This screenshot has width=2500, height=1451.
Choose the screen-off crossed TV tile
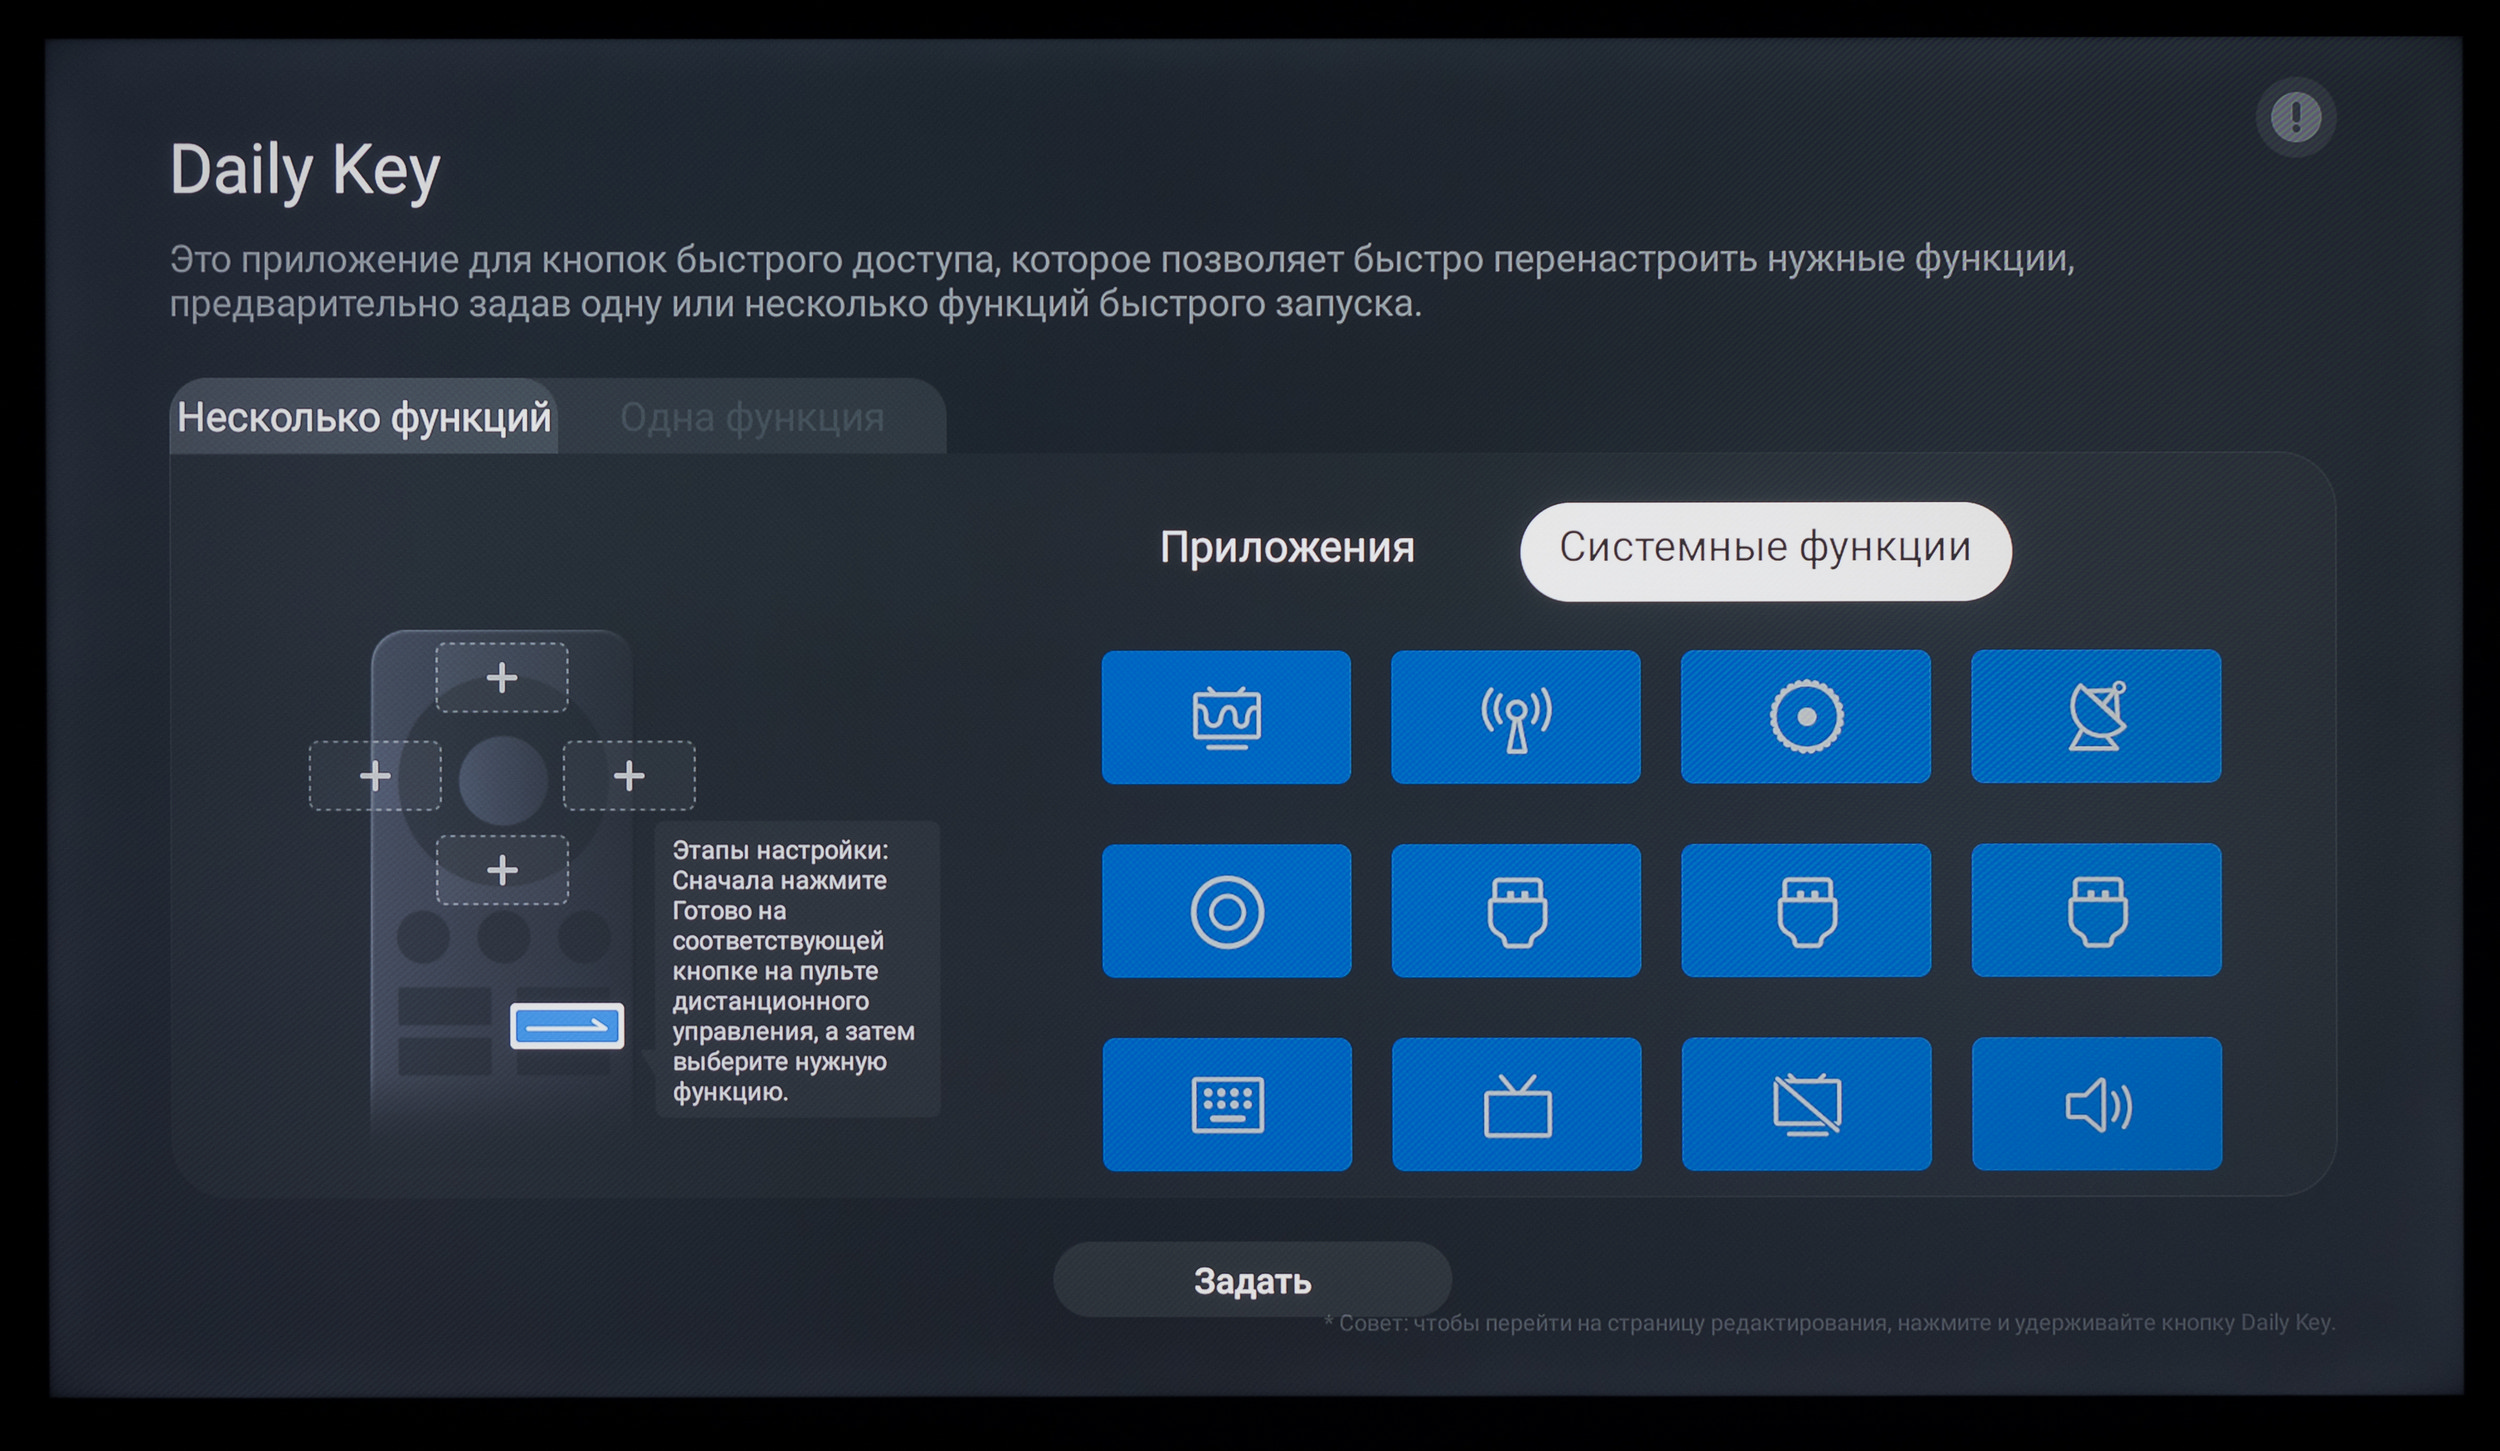pyautogui.click(x=1806, y=1104)
